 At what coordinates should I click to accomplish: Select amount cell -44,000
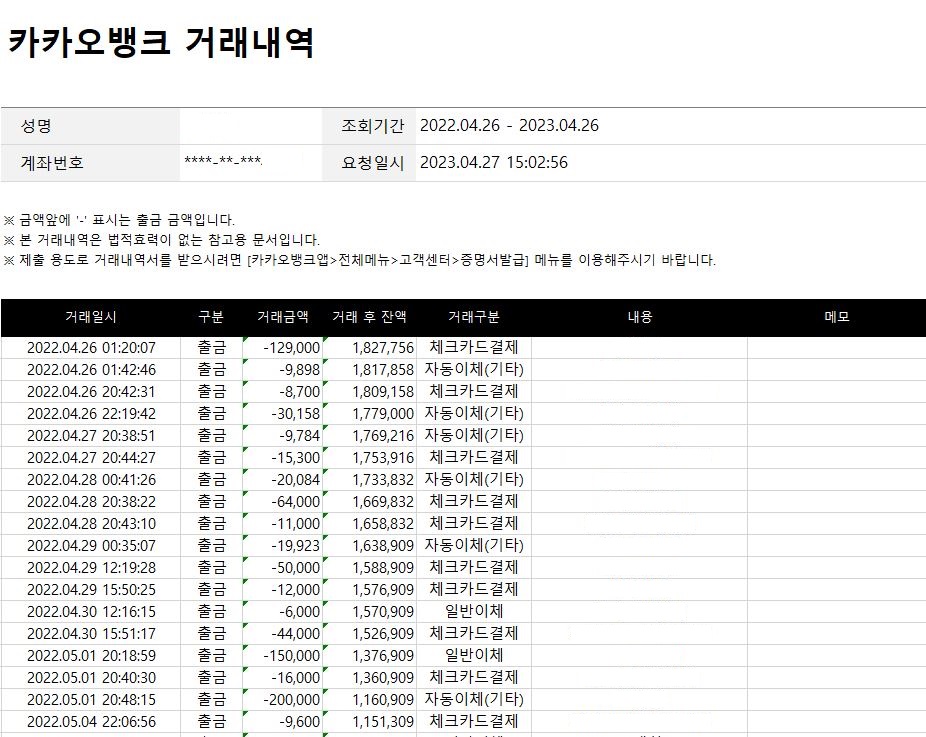(x=282, y=634)
